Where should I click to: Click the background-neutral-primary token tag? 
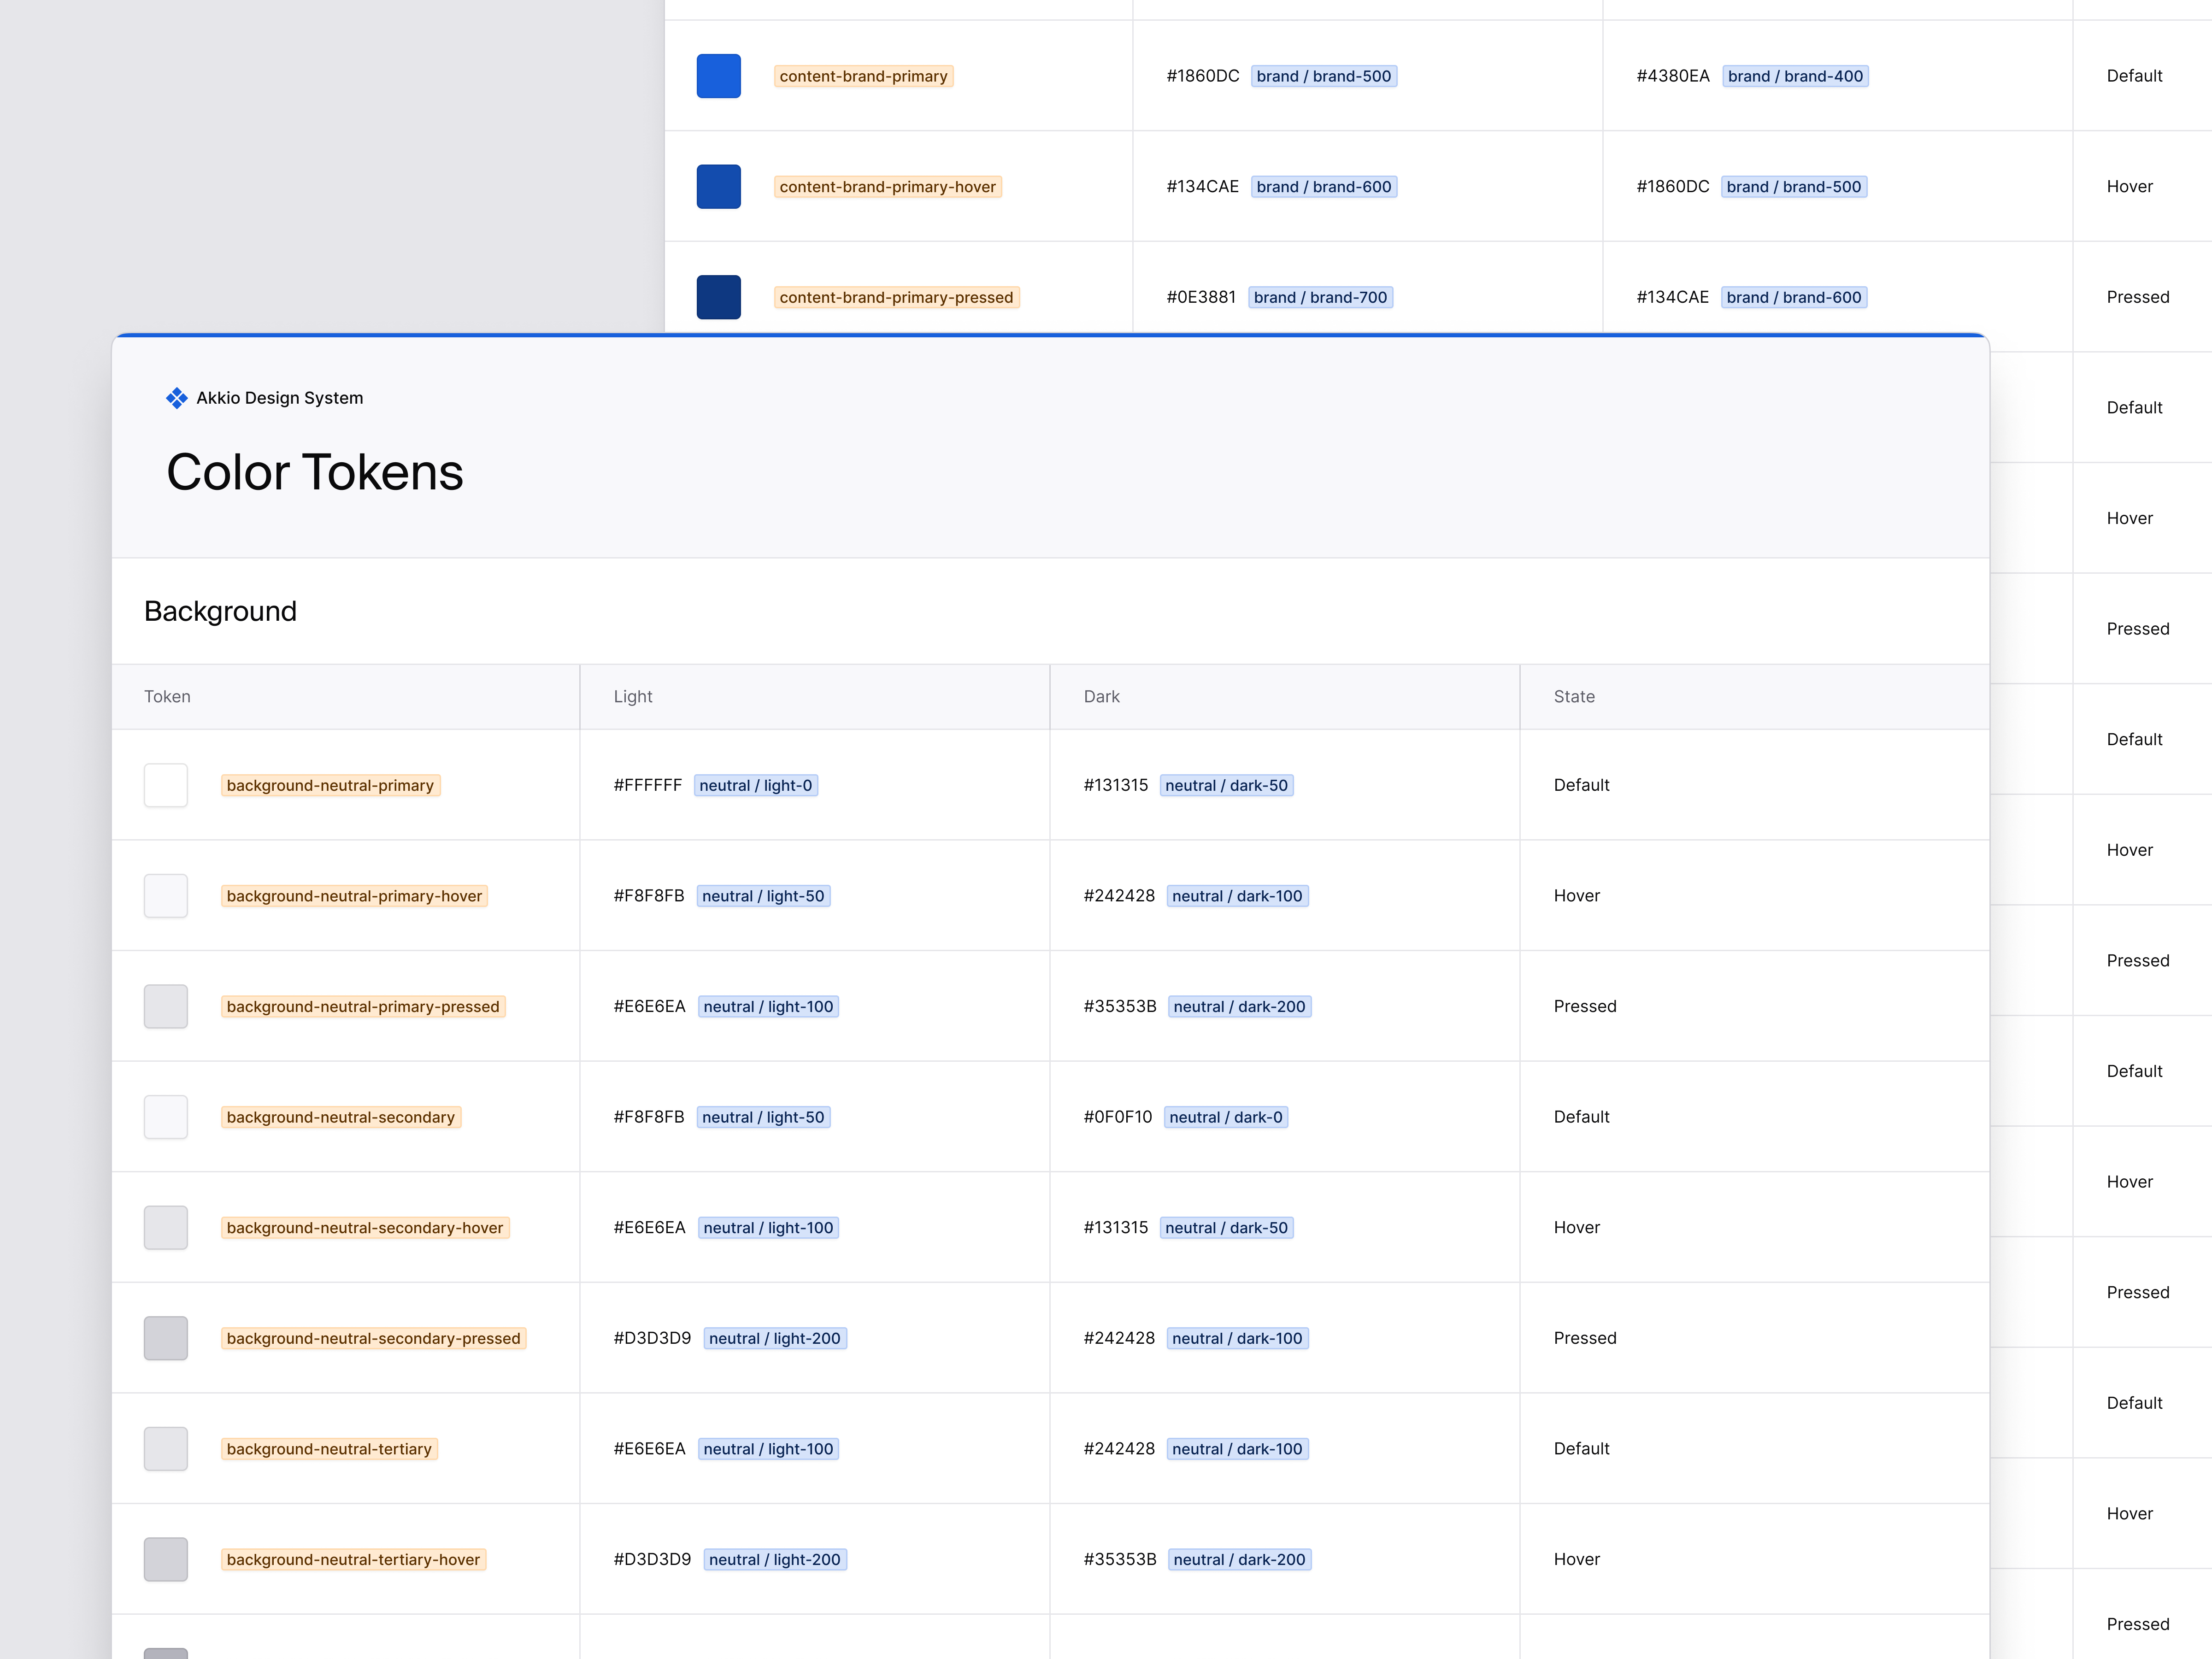[330, 785]
